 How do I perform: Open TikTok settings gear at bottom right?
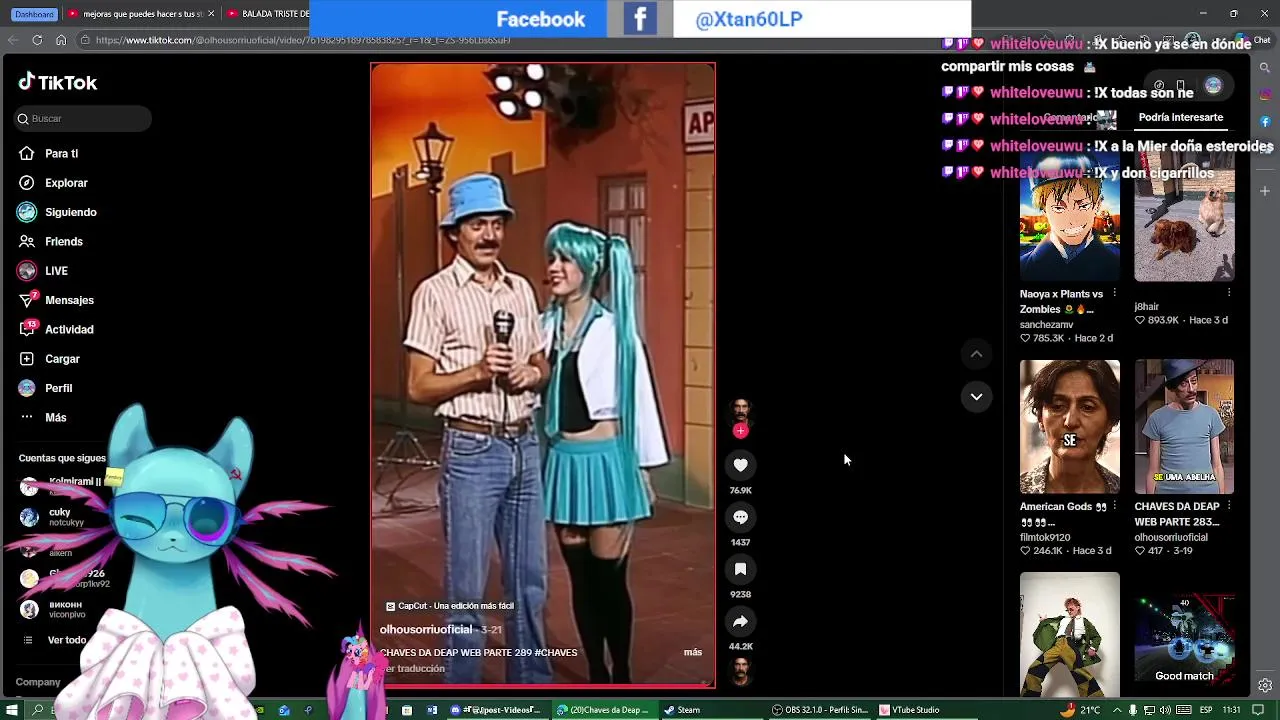(x=1265, y=685)
